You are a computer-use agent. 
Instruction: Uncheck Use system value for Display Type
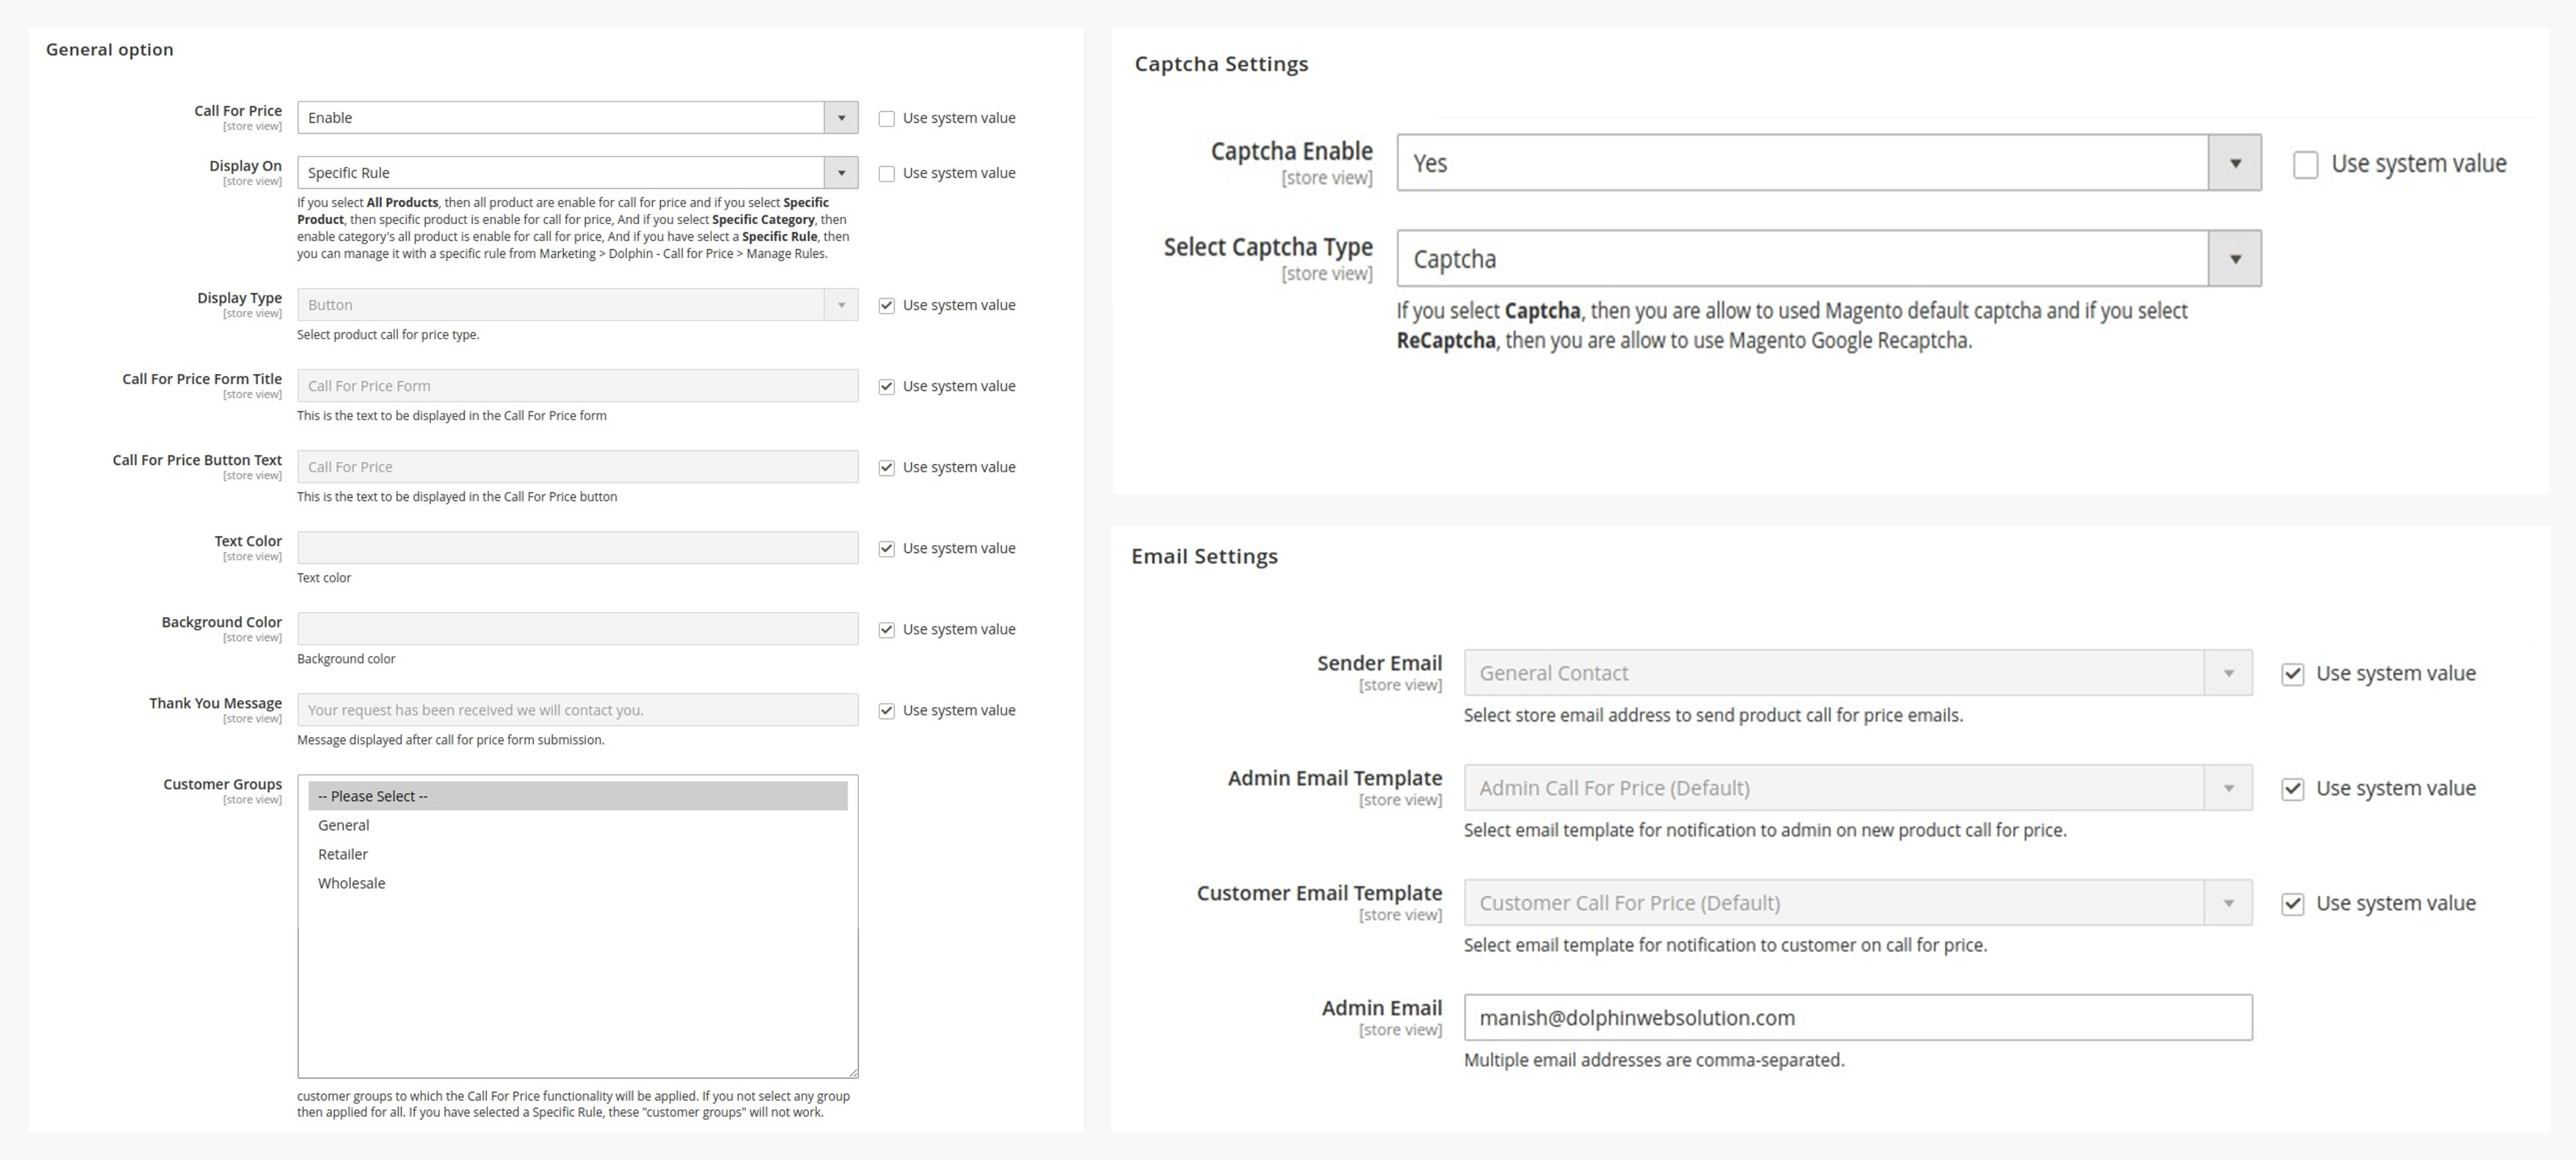tap(887, 306)
